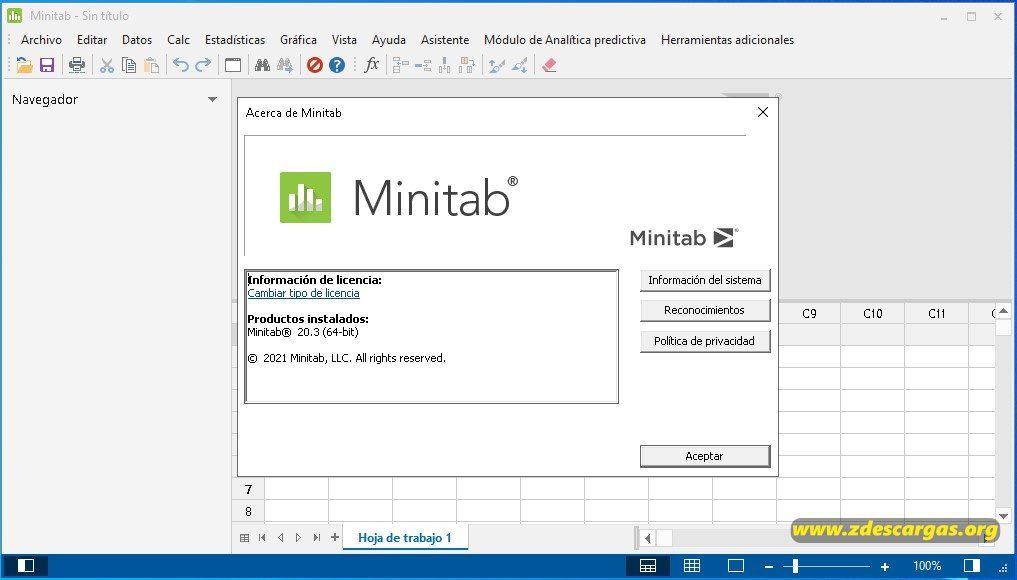The height and width of the screenshot is (580, 1017).
Task: Follow the Cambiar tipo de licencia link
Action: point(304,293)
